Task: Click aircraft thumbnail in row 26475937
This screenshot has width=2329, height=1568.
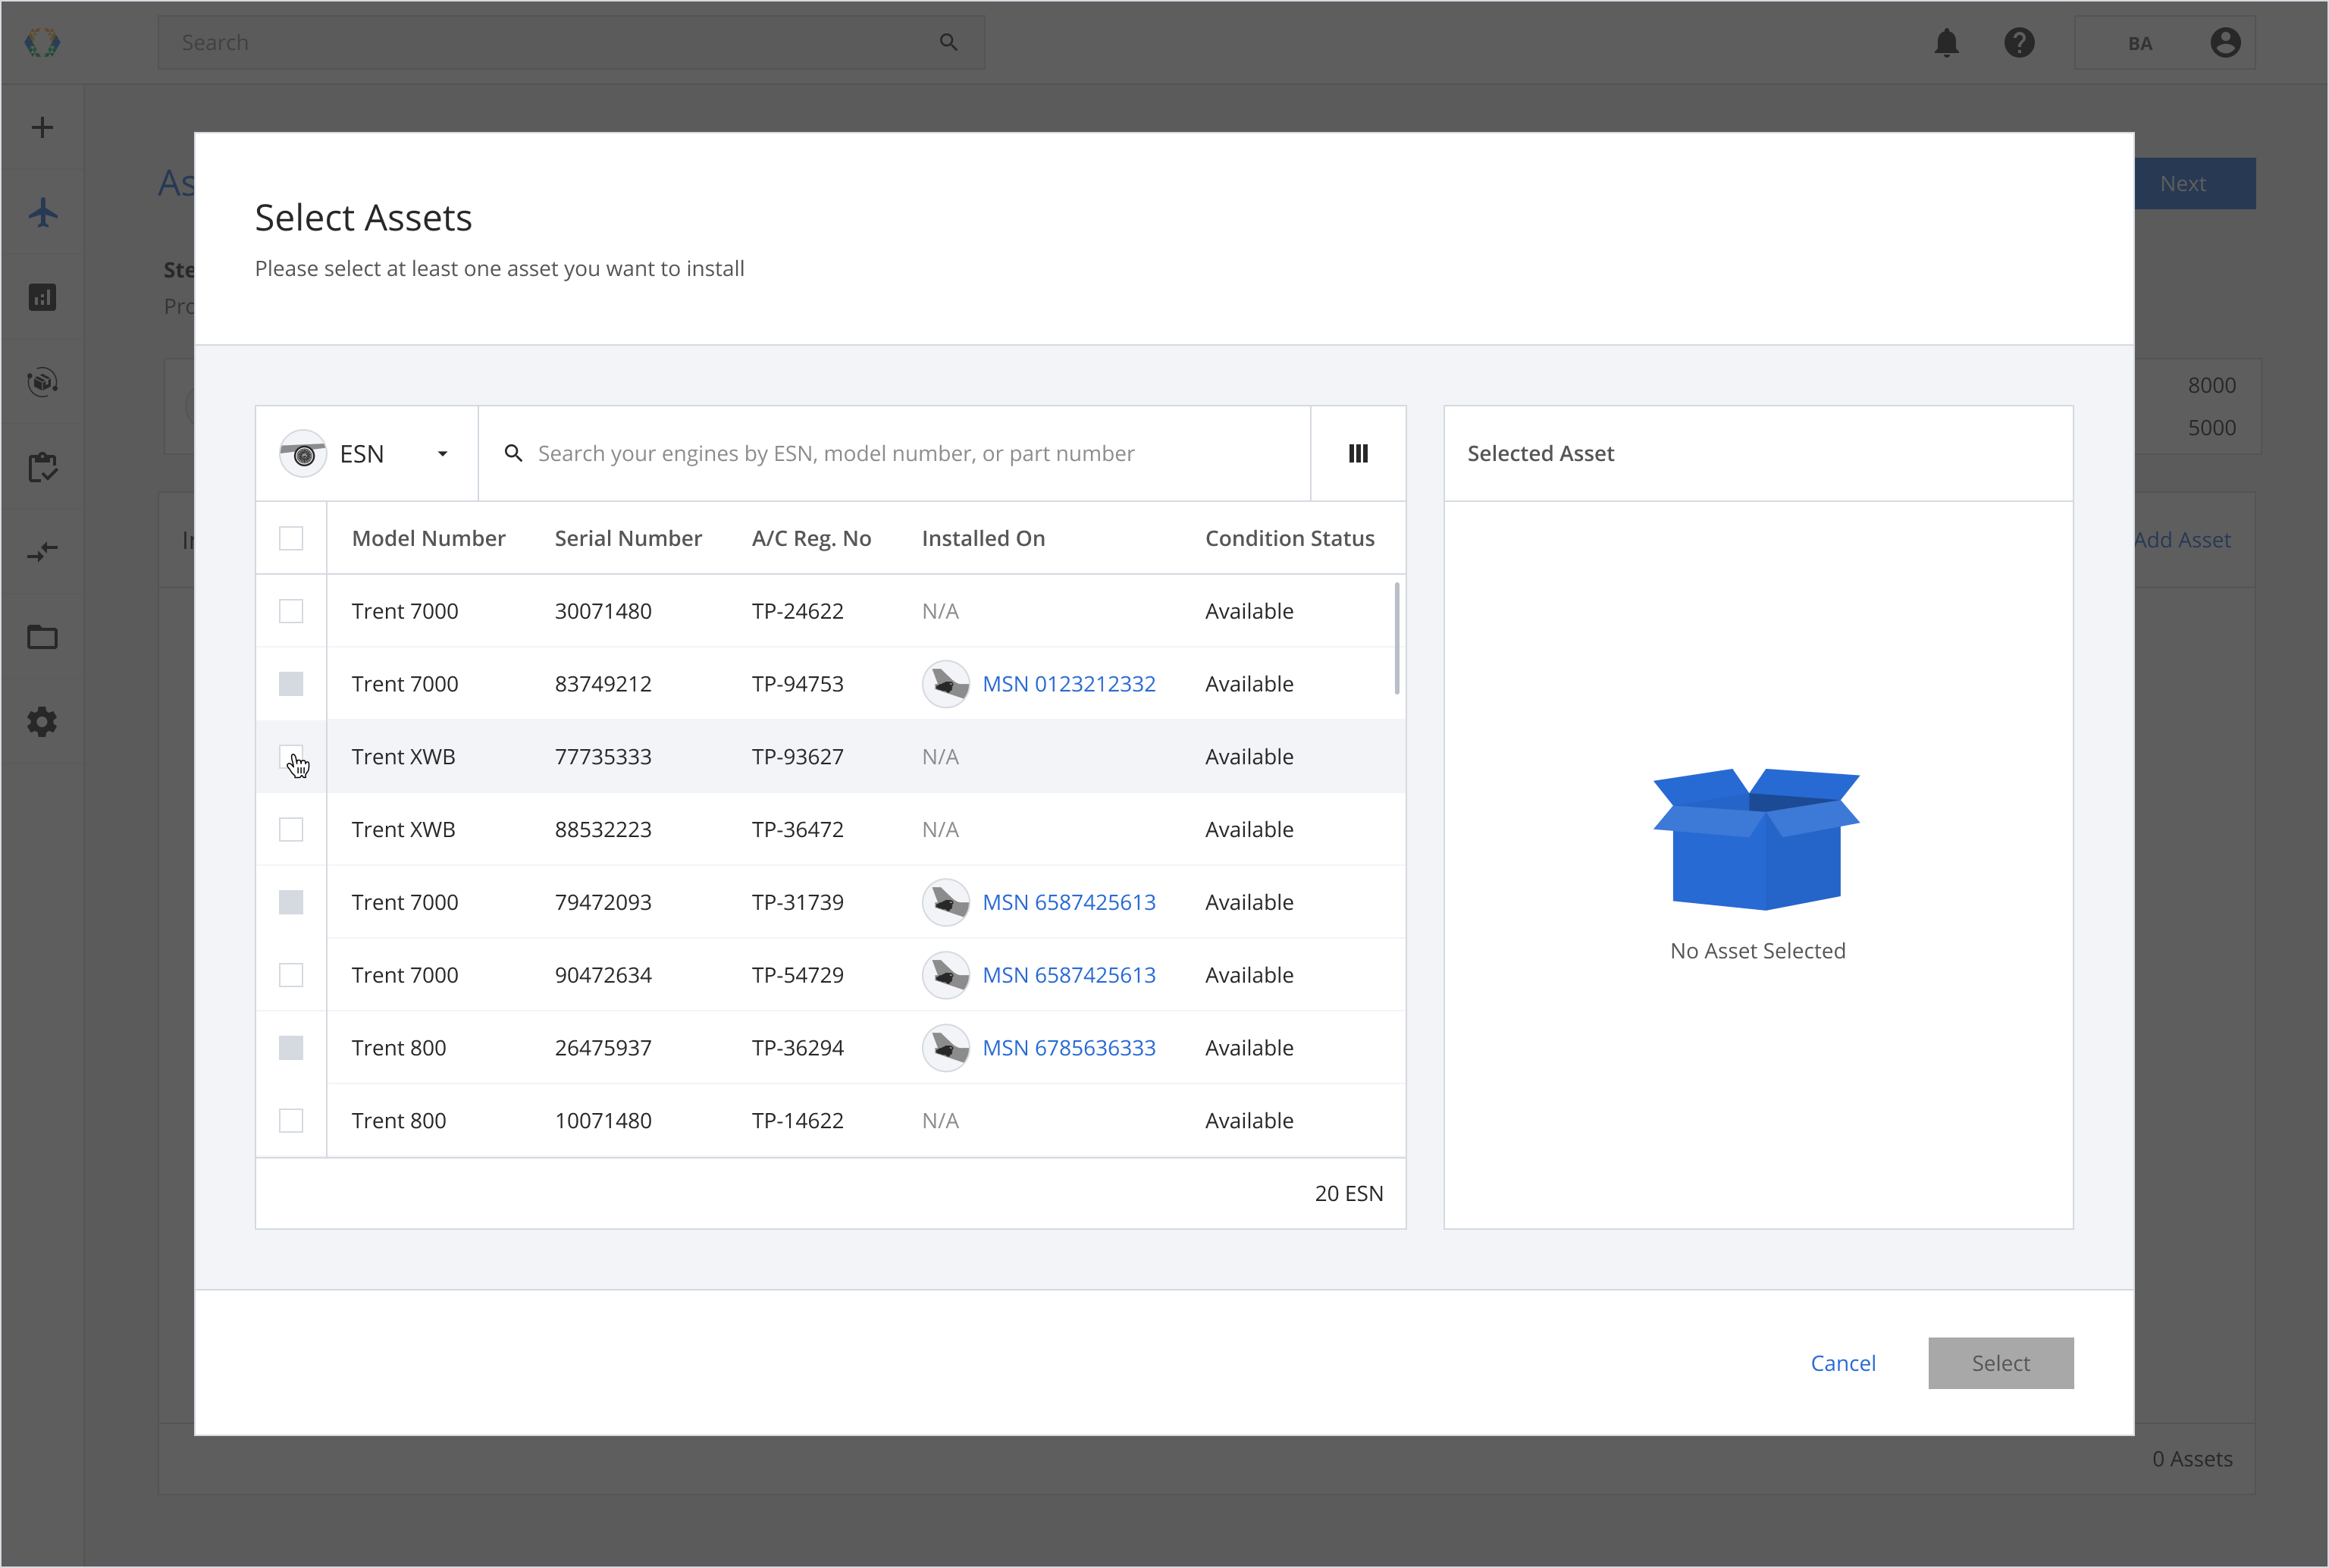Action: 945,1048
